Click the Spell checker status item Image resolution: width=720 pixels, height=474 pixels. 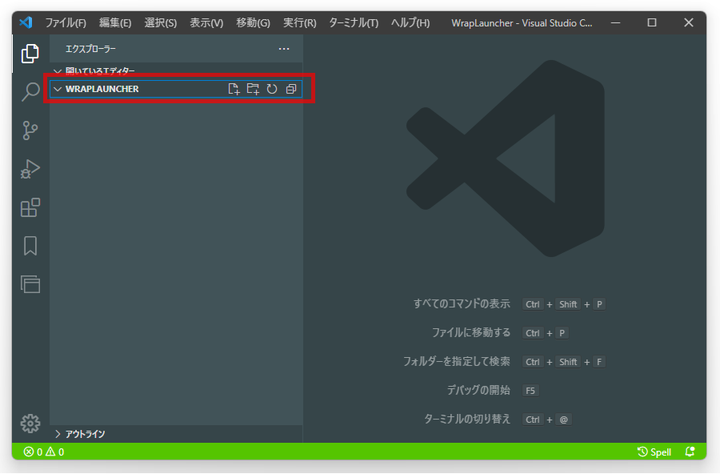coord(654,452)
